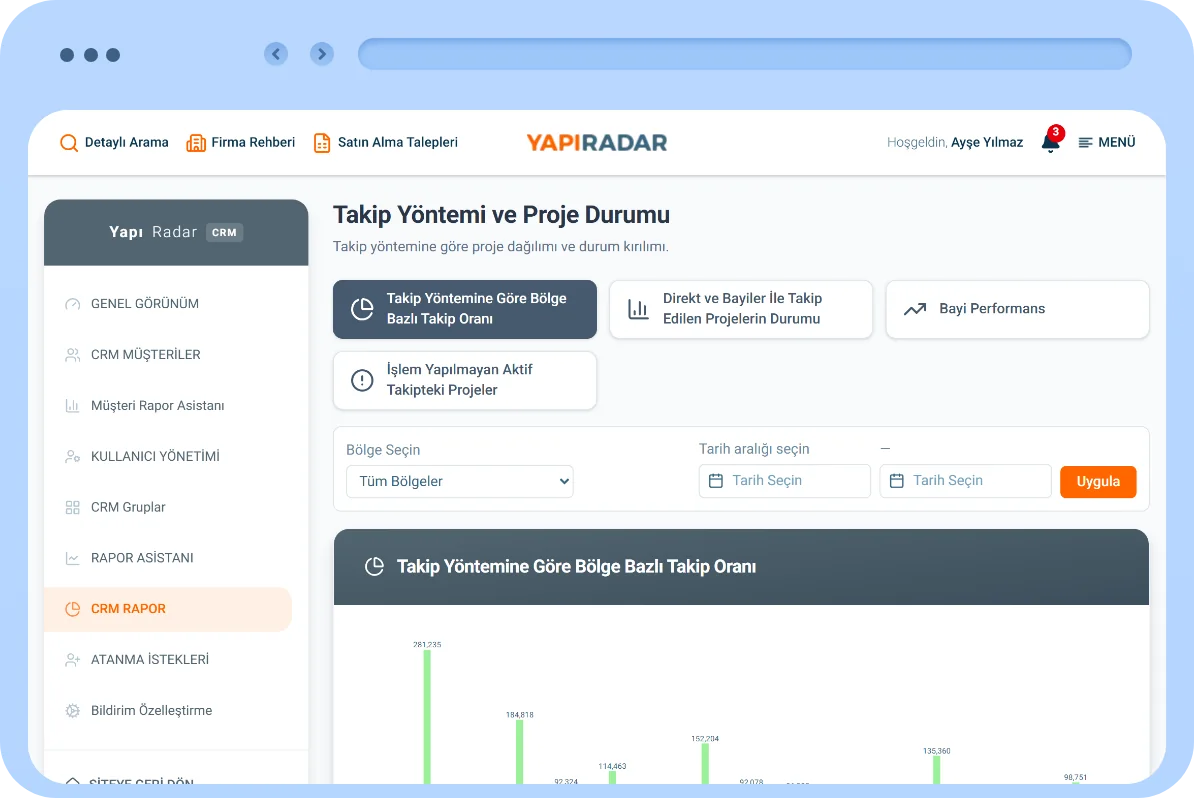1194x798 pixels.
Task: Open the MENÜ button
Action: 1106,142
